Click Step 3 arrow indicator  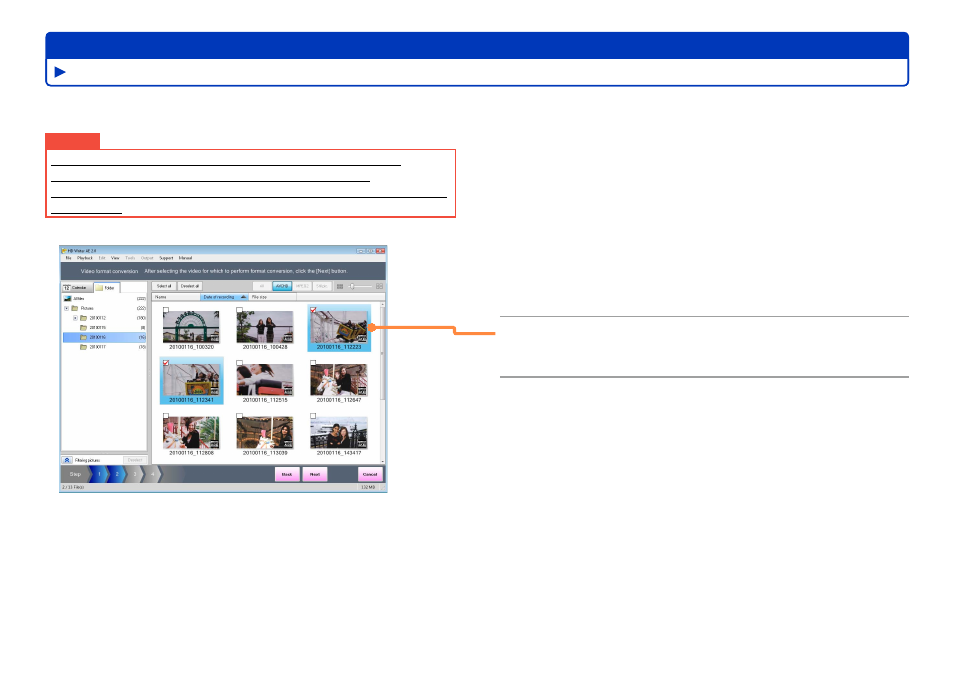click(x=135, y=474)
